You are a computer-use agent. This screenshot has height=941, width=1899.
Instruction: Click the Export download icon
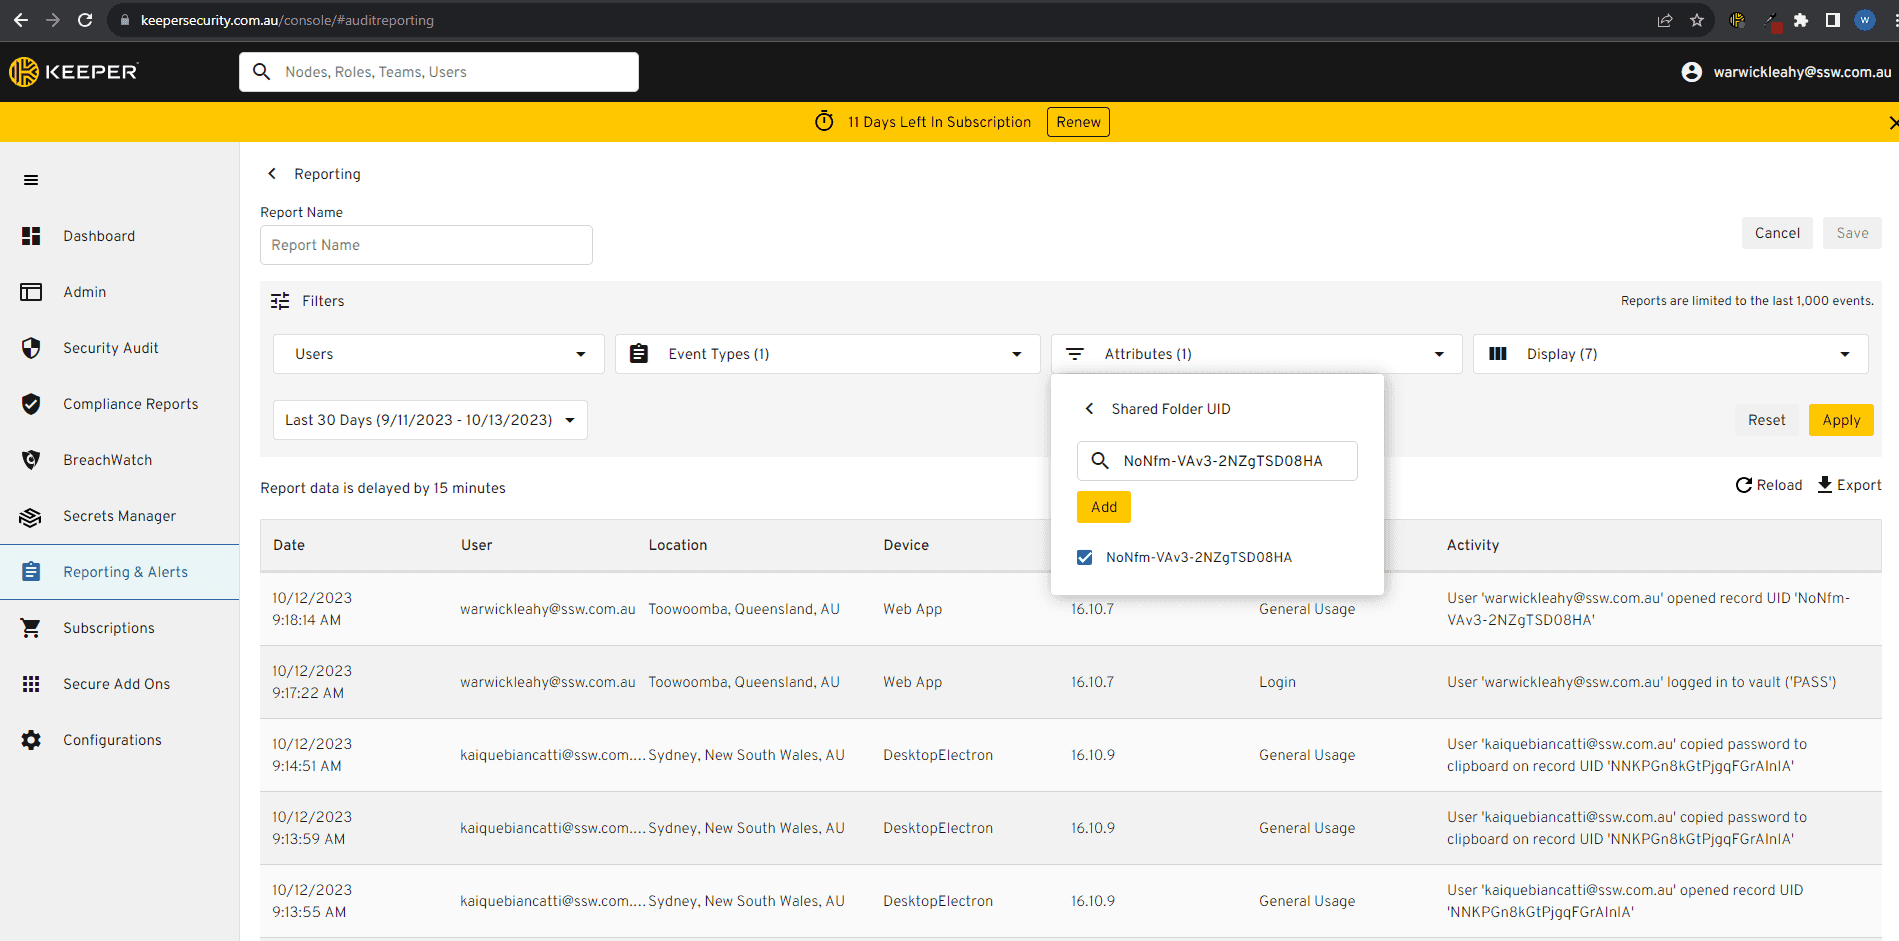(x=1825, y=485)
